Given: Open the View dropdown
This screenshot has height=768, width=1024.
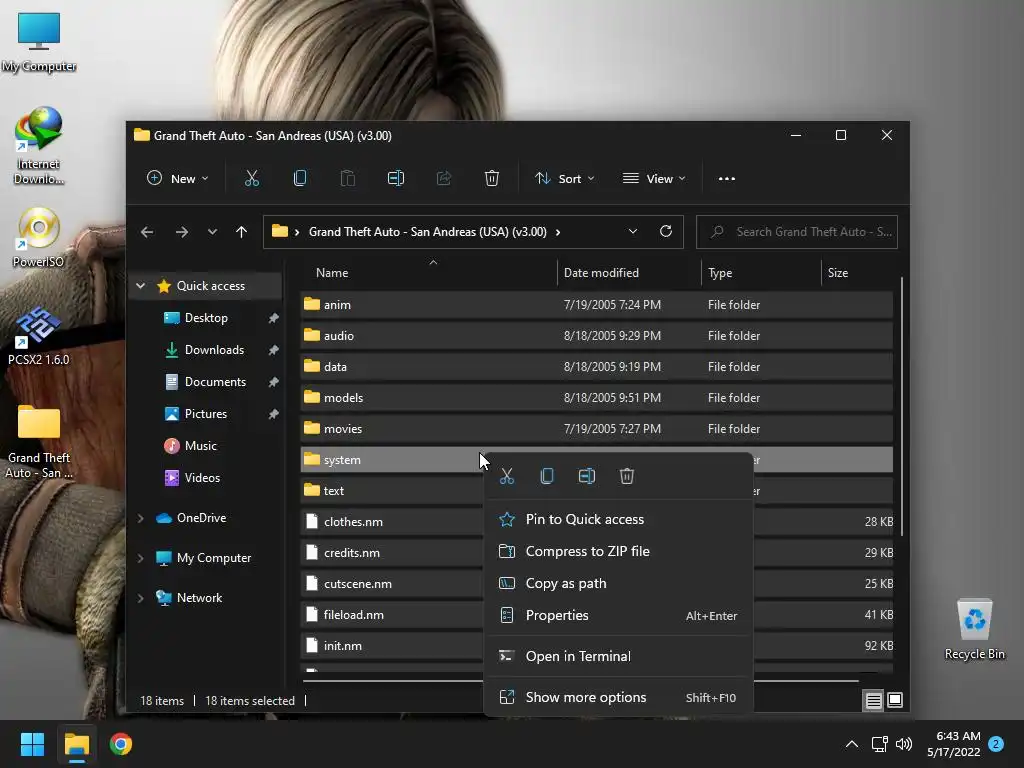Looking at the screenshot, I should click(x=654, y=178).
